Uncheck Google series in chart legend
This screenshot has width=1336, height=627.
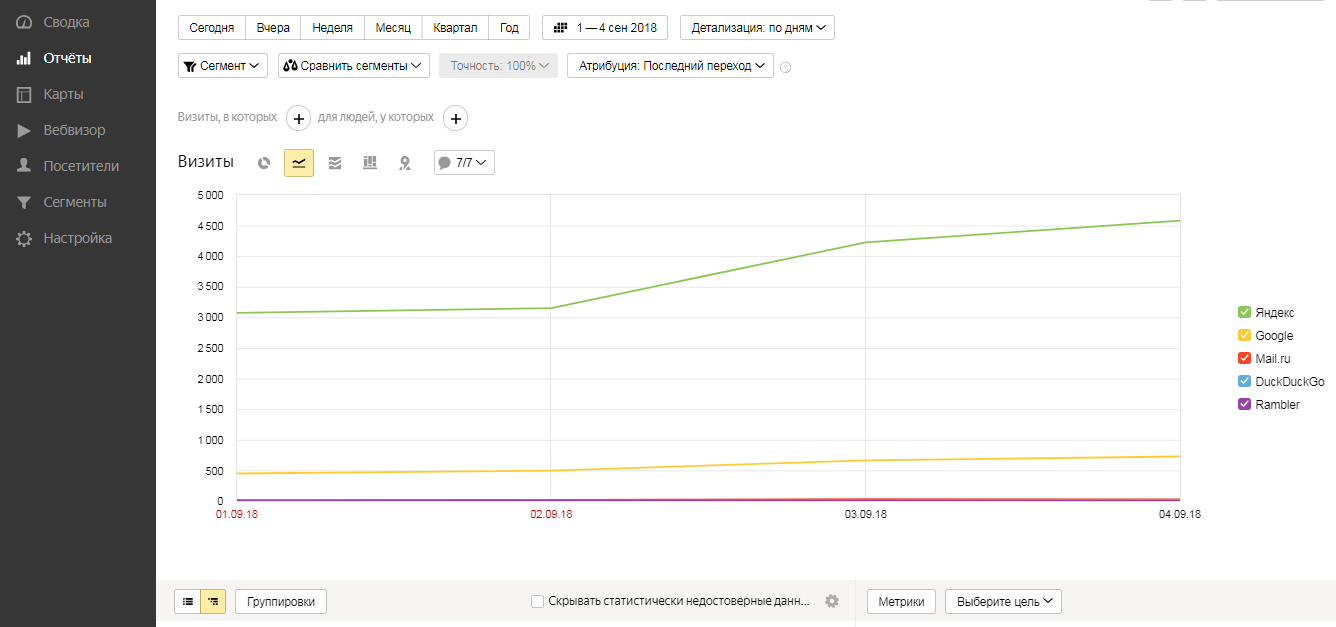(1244, 336)
